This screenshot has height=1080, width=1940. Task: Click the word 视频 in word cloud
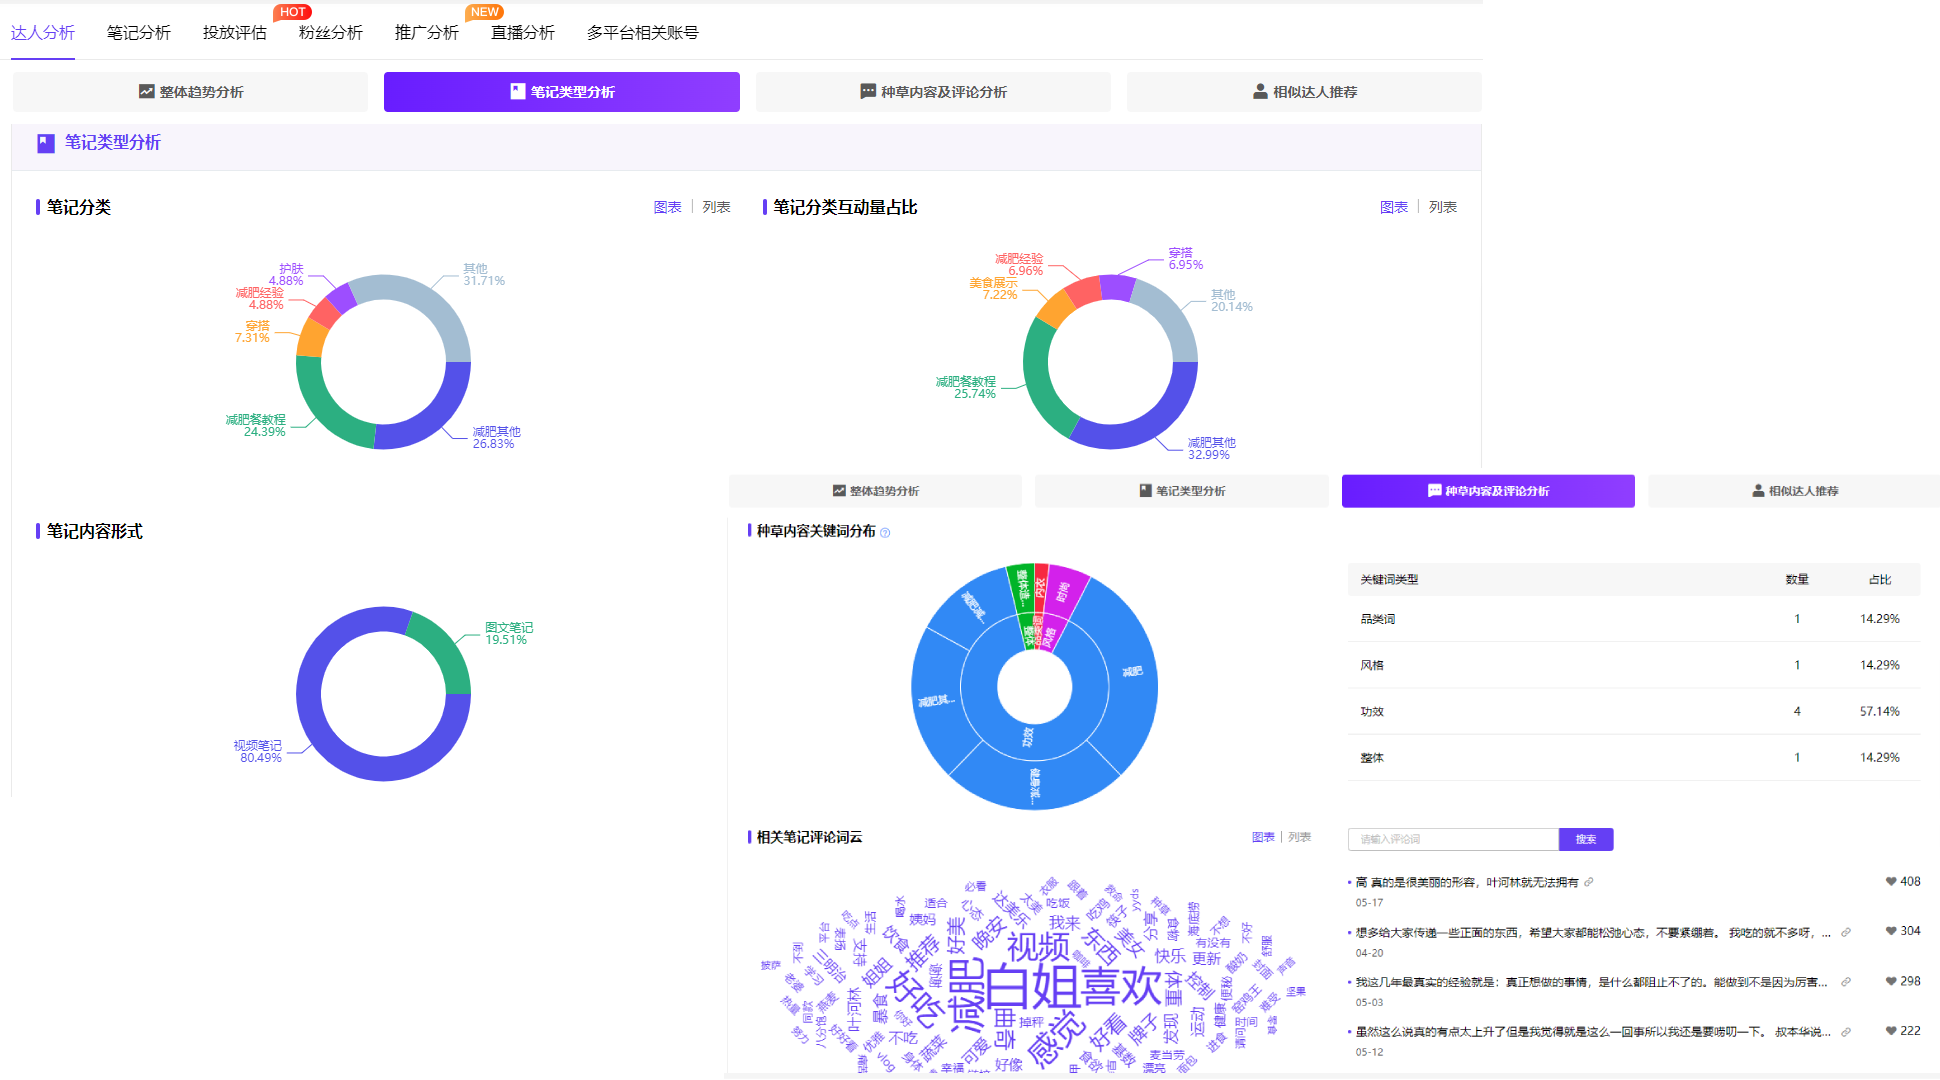click(1038, 946)
